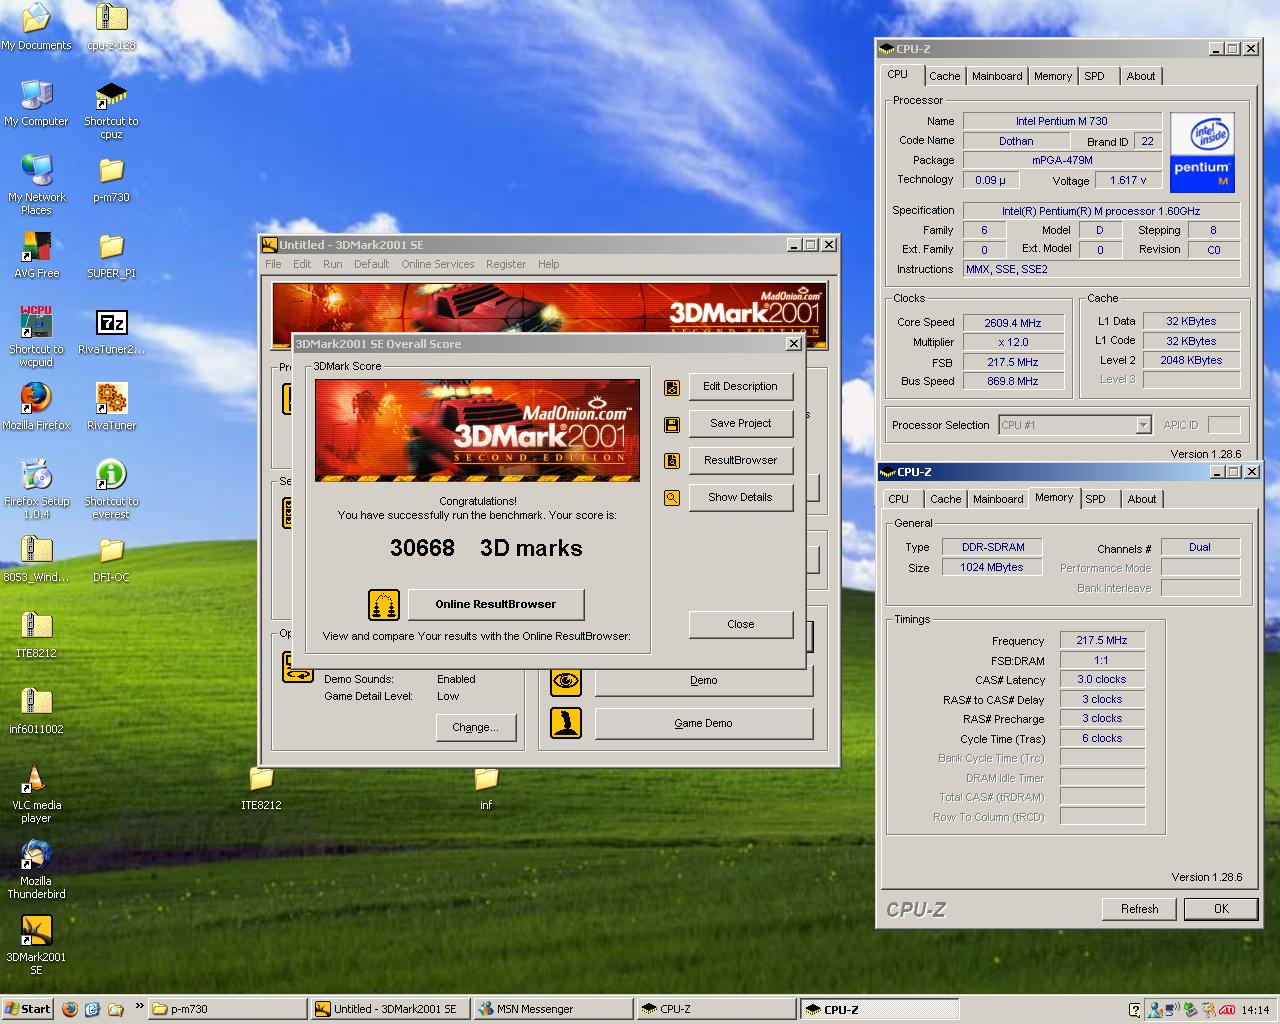Viewport: 1280px width, 1024px height.
Task: Close the Overall Score dialog with Close button
Action: coord(740,624)
